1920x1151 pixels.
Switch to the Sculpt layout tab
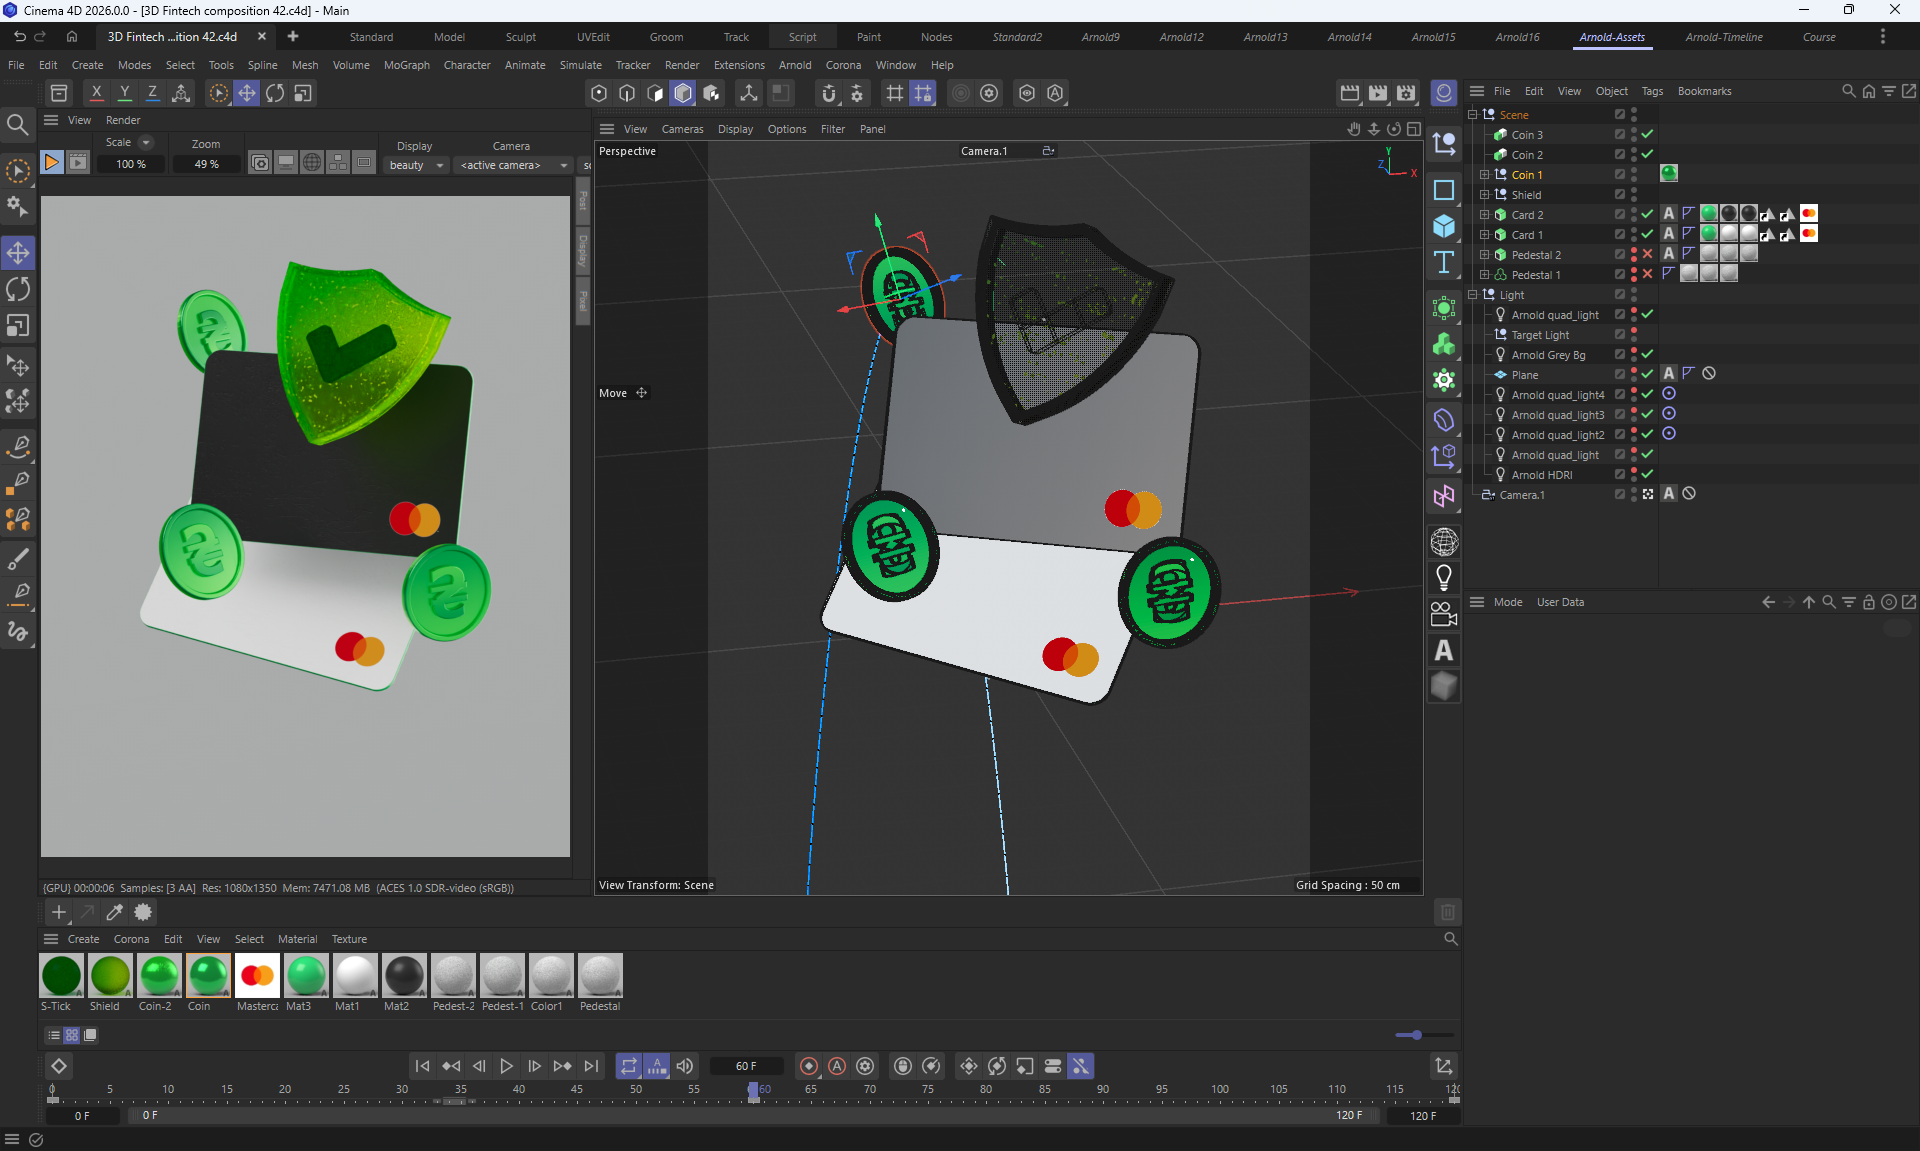pyautogui.click(x=520, y=37)
